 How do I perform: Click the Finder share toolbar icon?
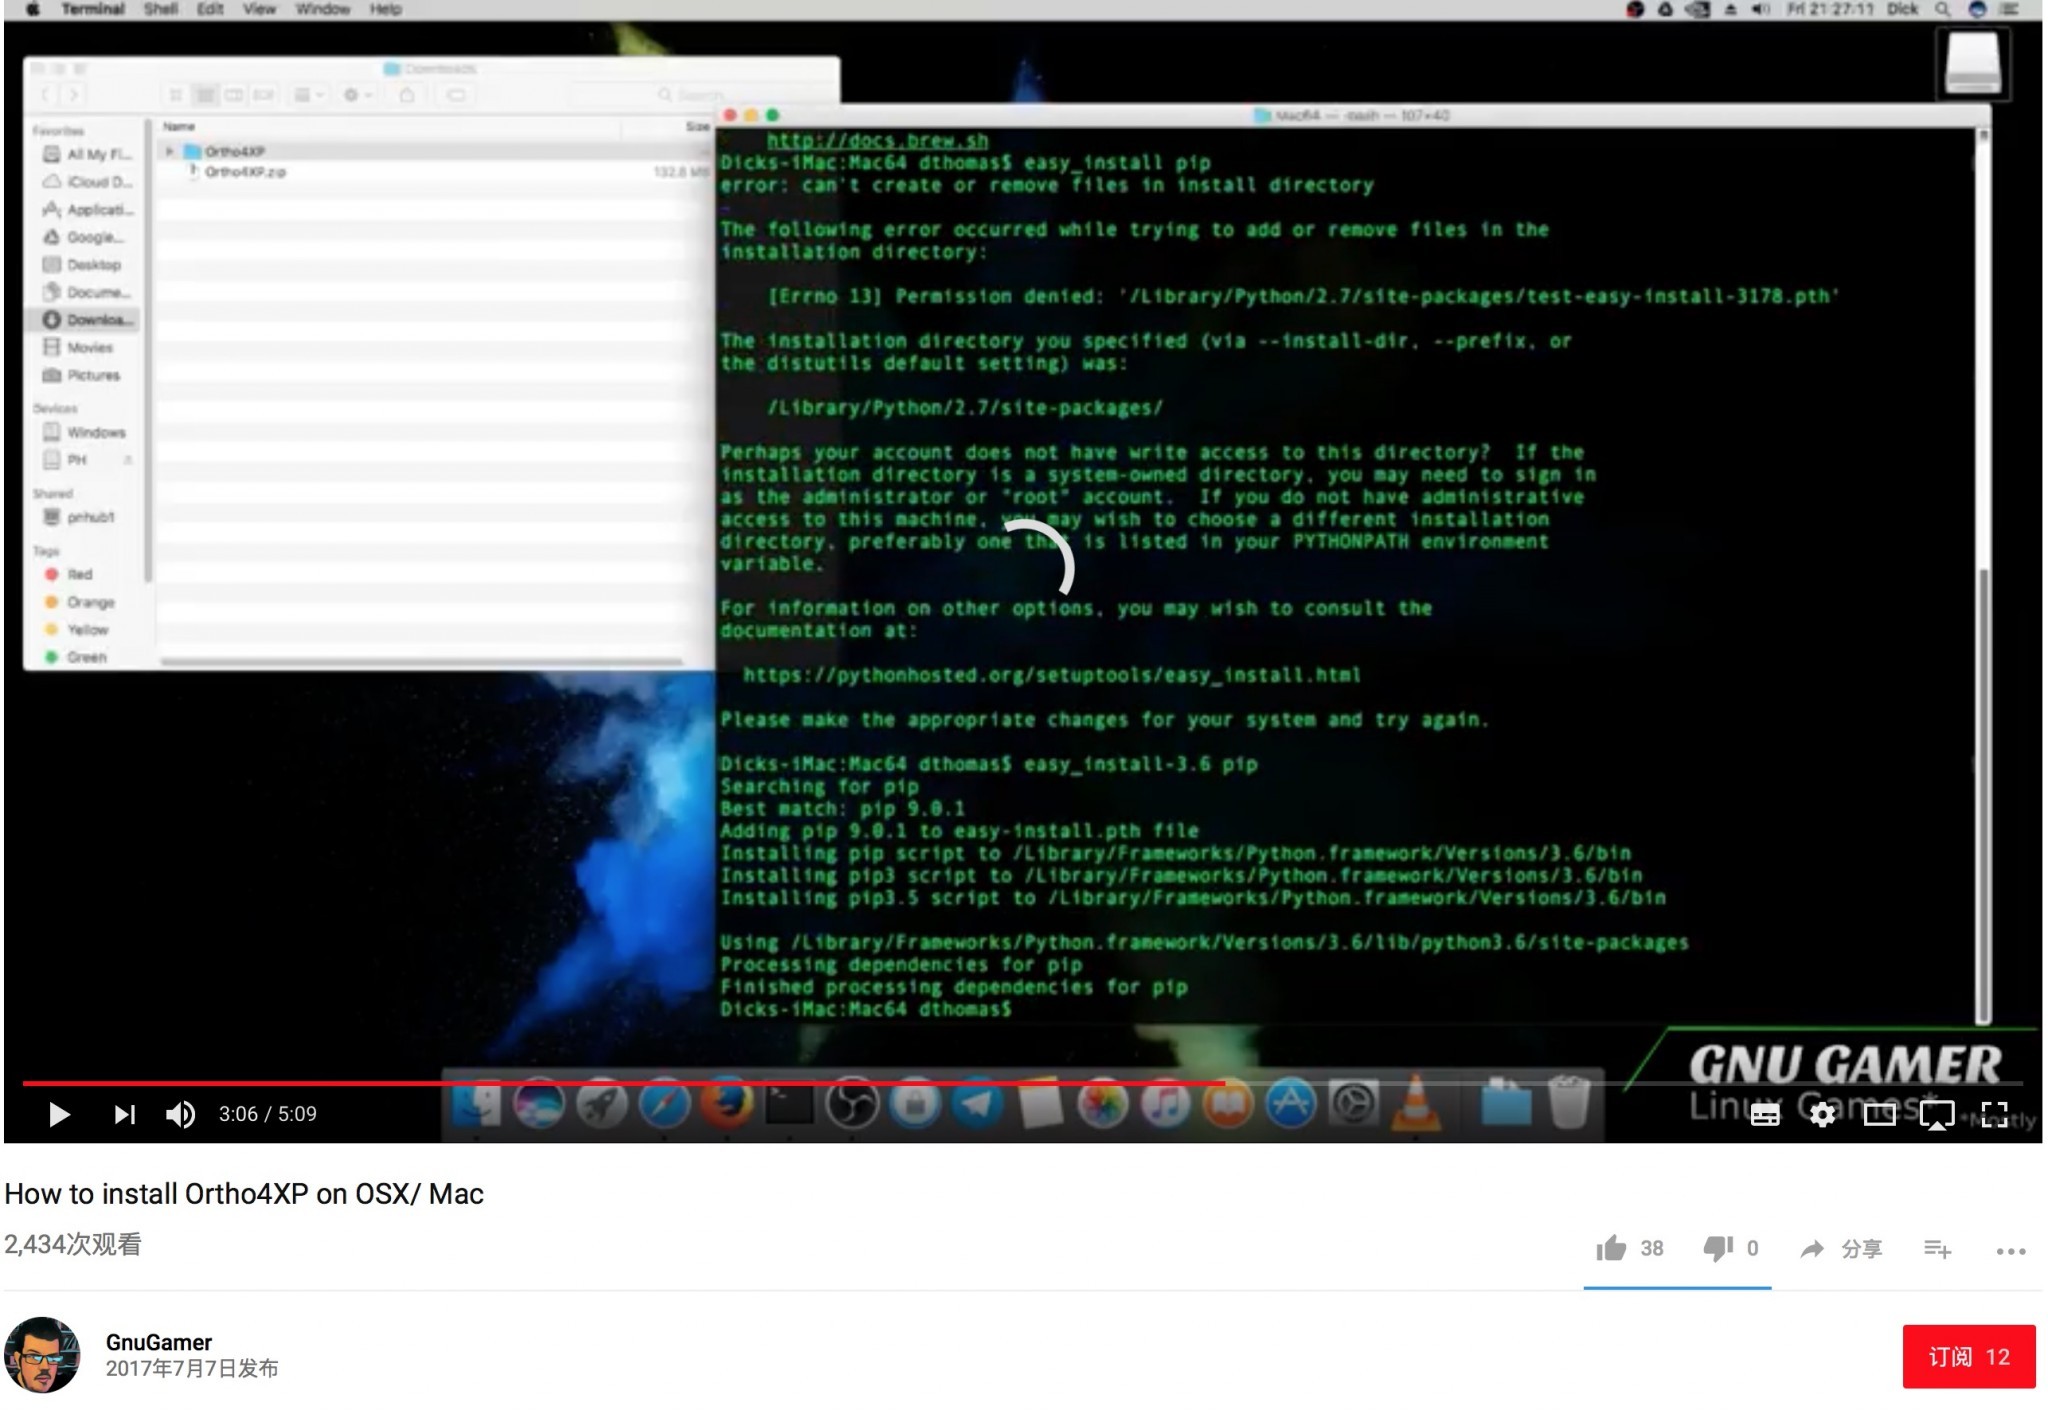coord(407,95)
